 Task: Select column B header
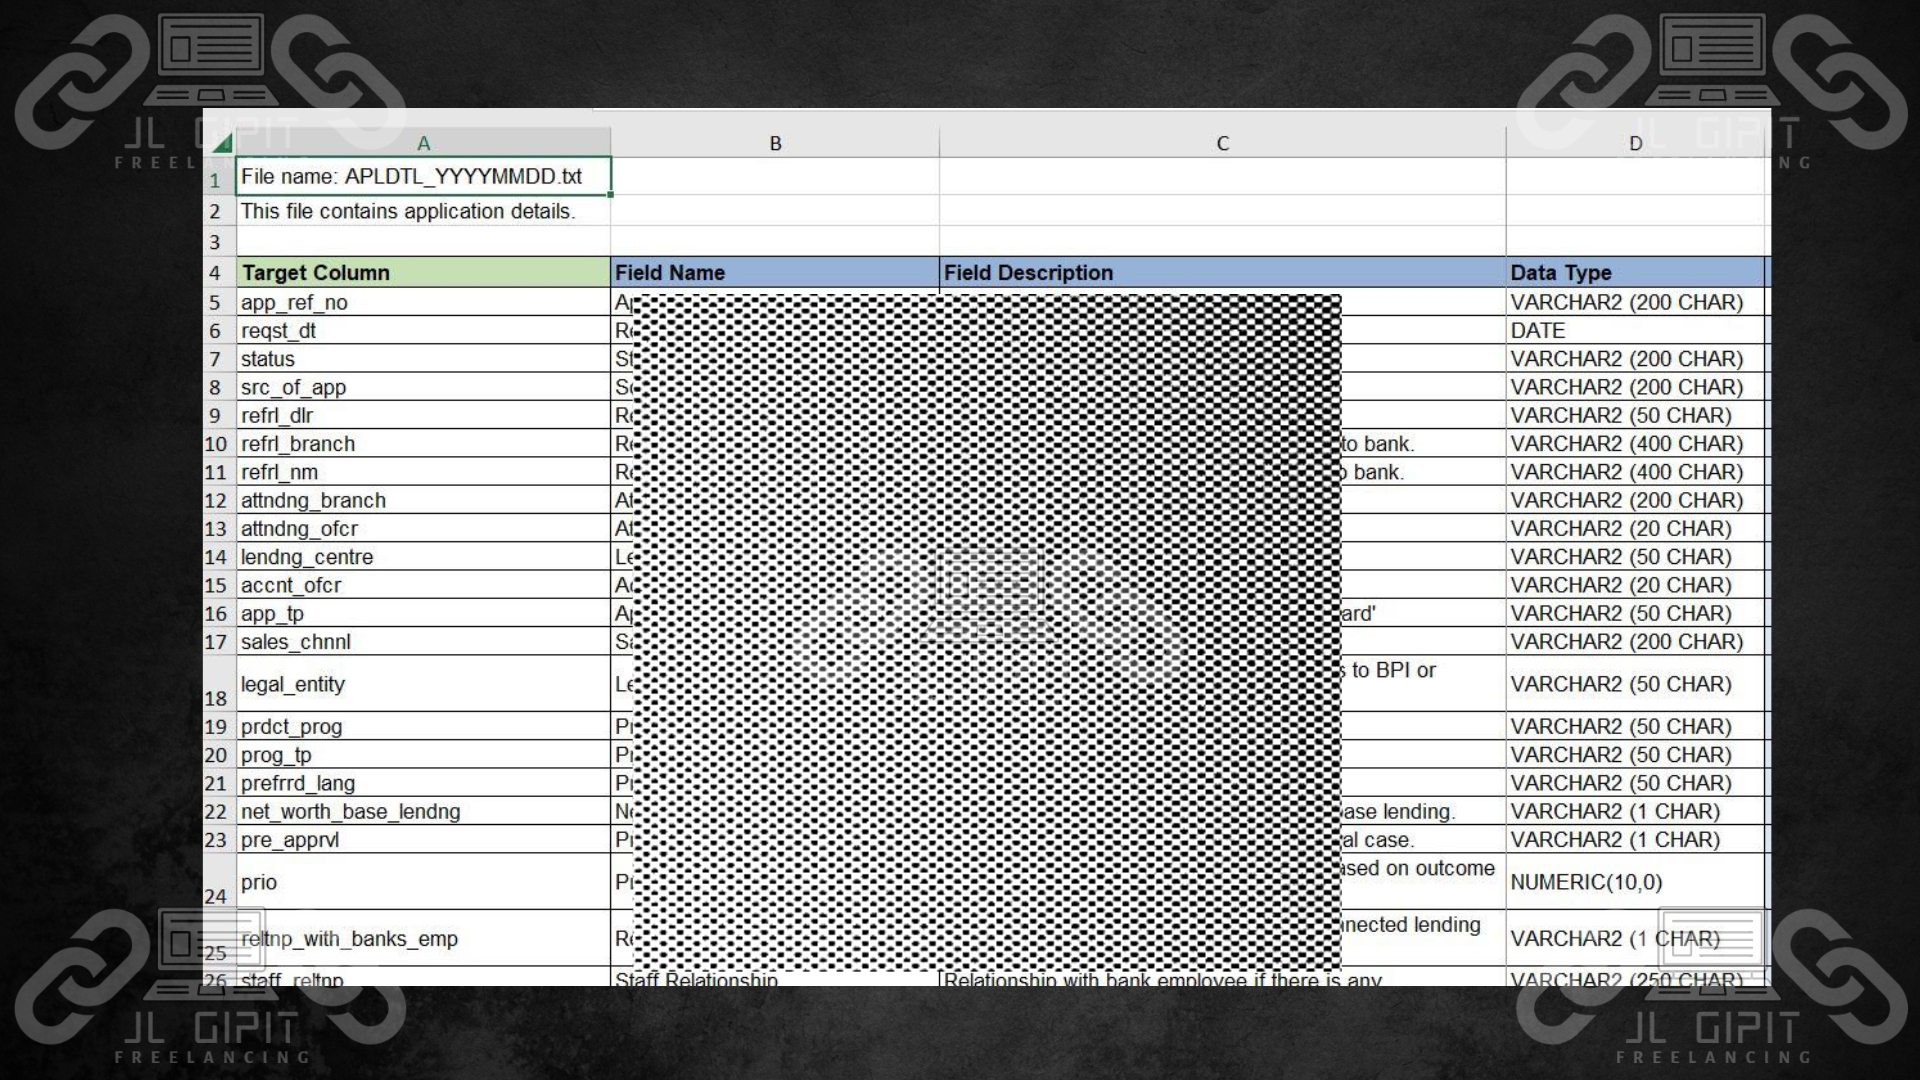point(775,143)
